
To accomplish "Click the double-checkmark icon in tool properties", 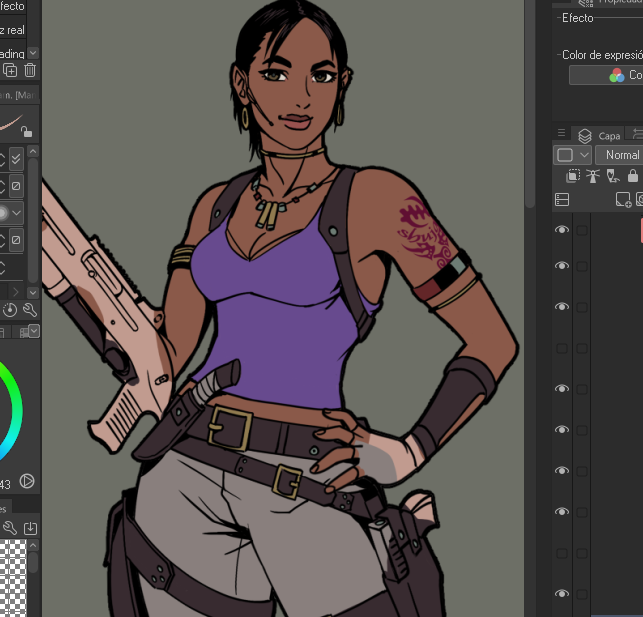I will [16, 159].
